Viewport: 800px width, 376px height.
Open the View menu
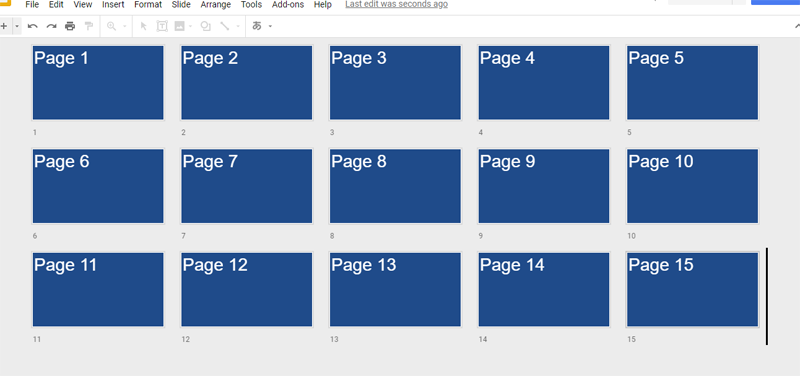pos(83,5)
